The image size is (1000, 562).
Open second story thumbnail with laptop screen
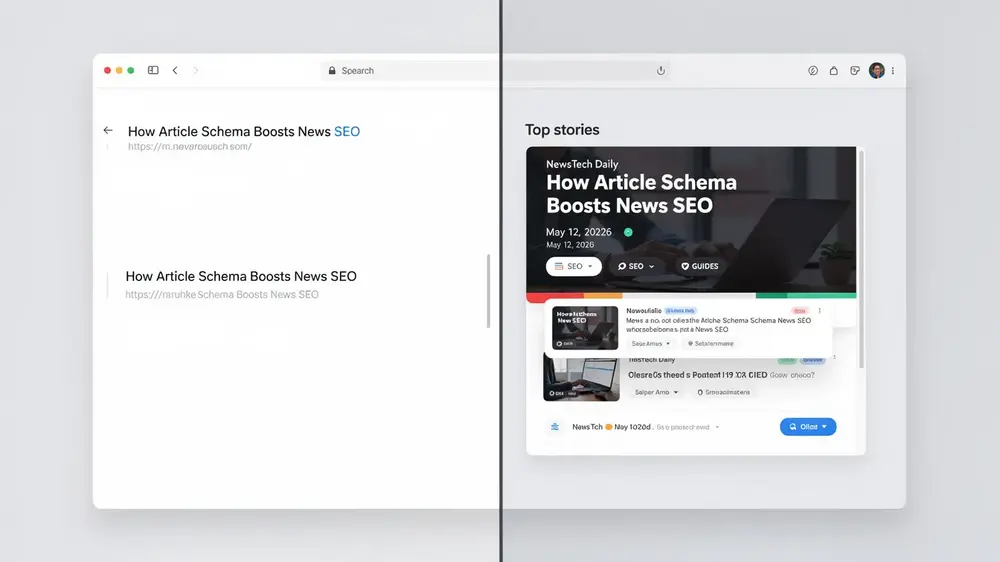click(x=581, y=378)
